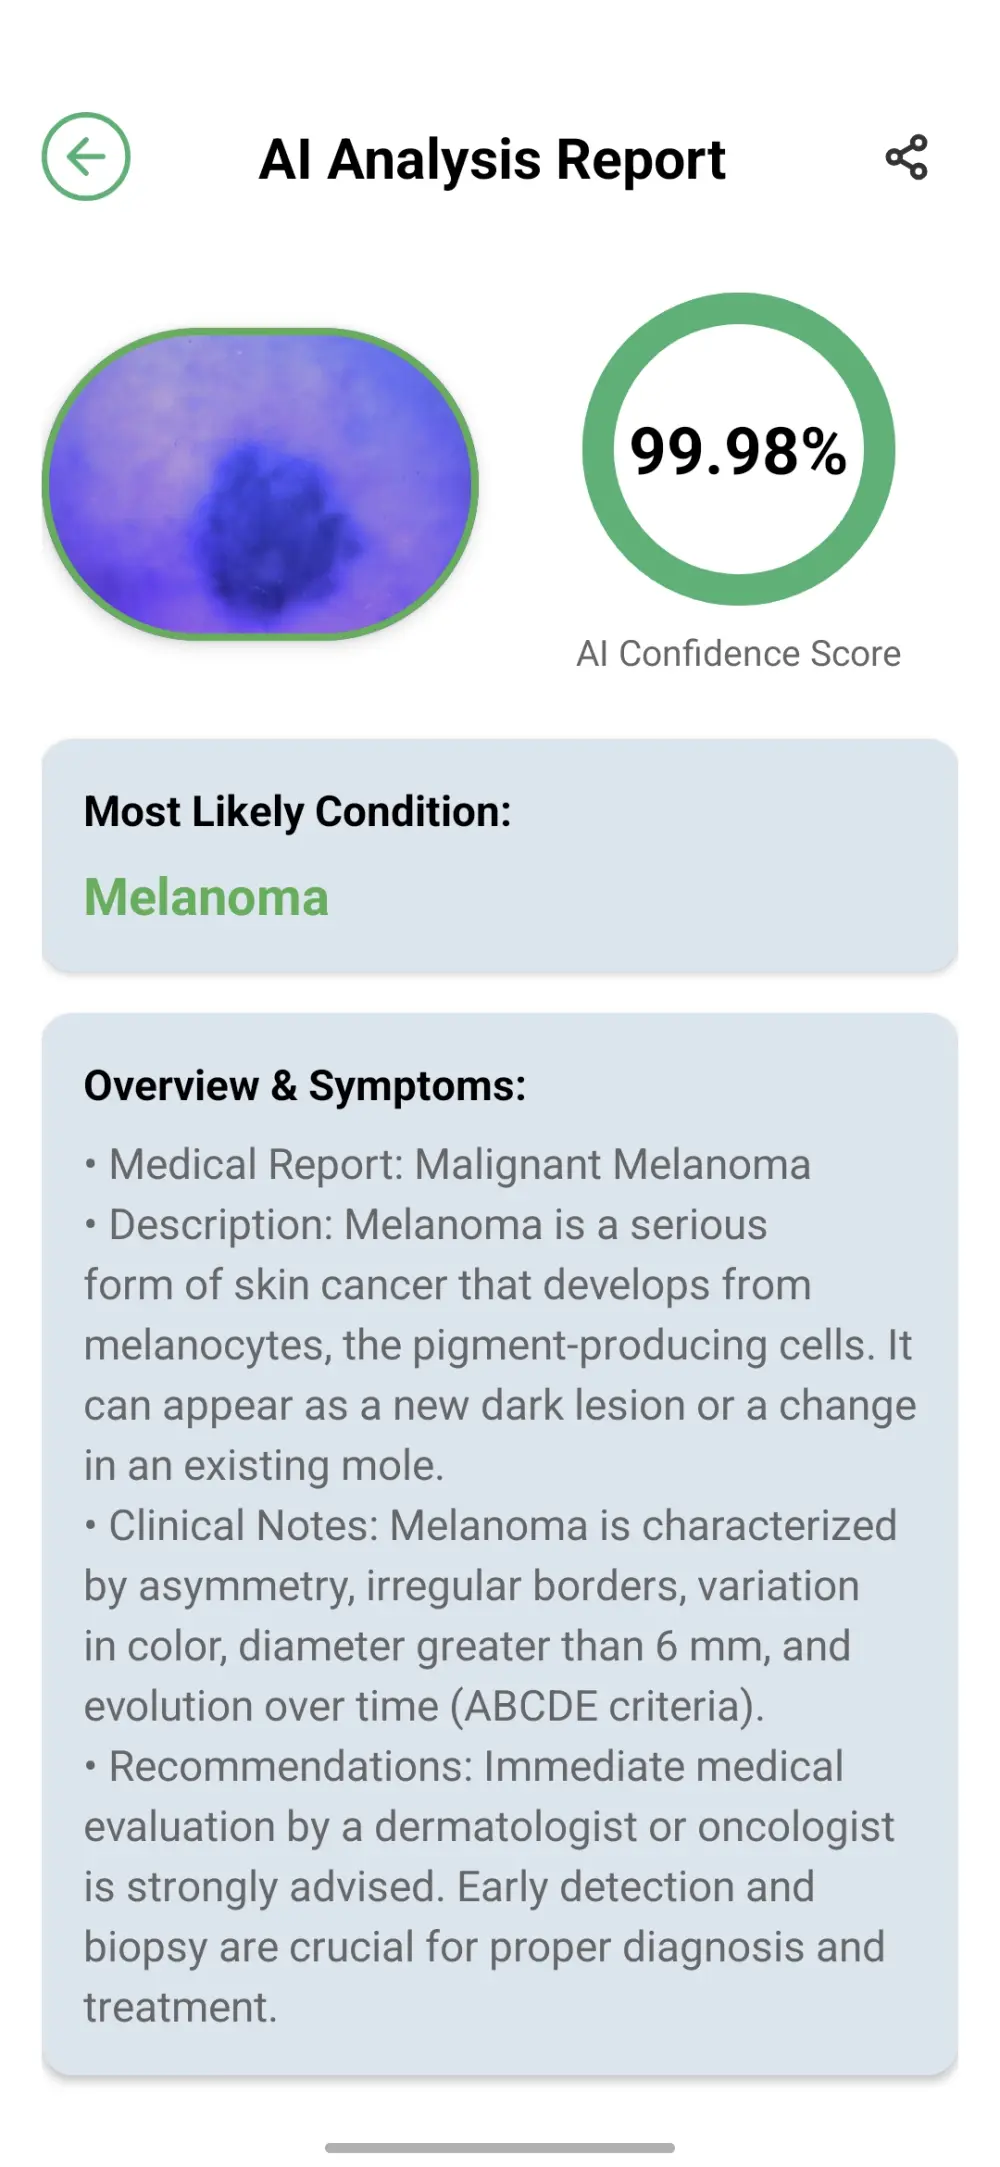Open the skin lesion image thumbnail
Viewport: 1000px width, 2167px height.
(260, 484)
